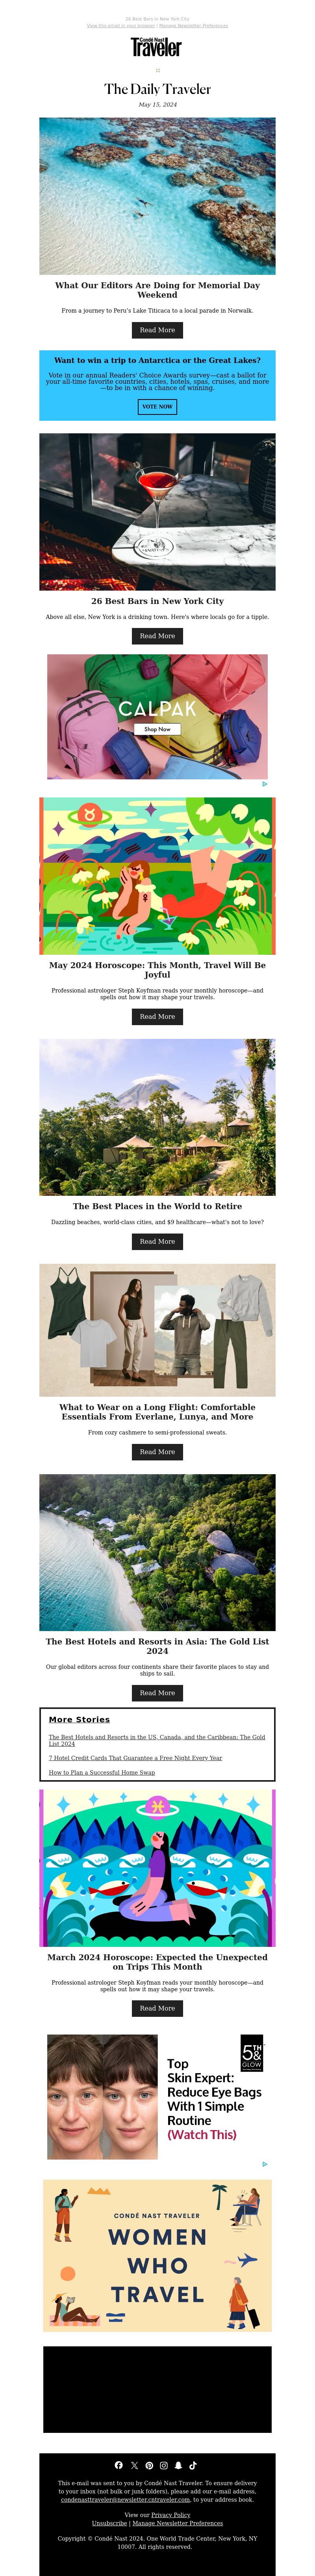This screenshot has height=2576, width=315.
Task: Click Shop Now on Calpak ad
Action: 157,729
